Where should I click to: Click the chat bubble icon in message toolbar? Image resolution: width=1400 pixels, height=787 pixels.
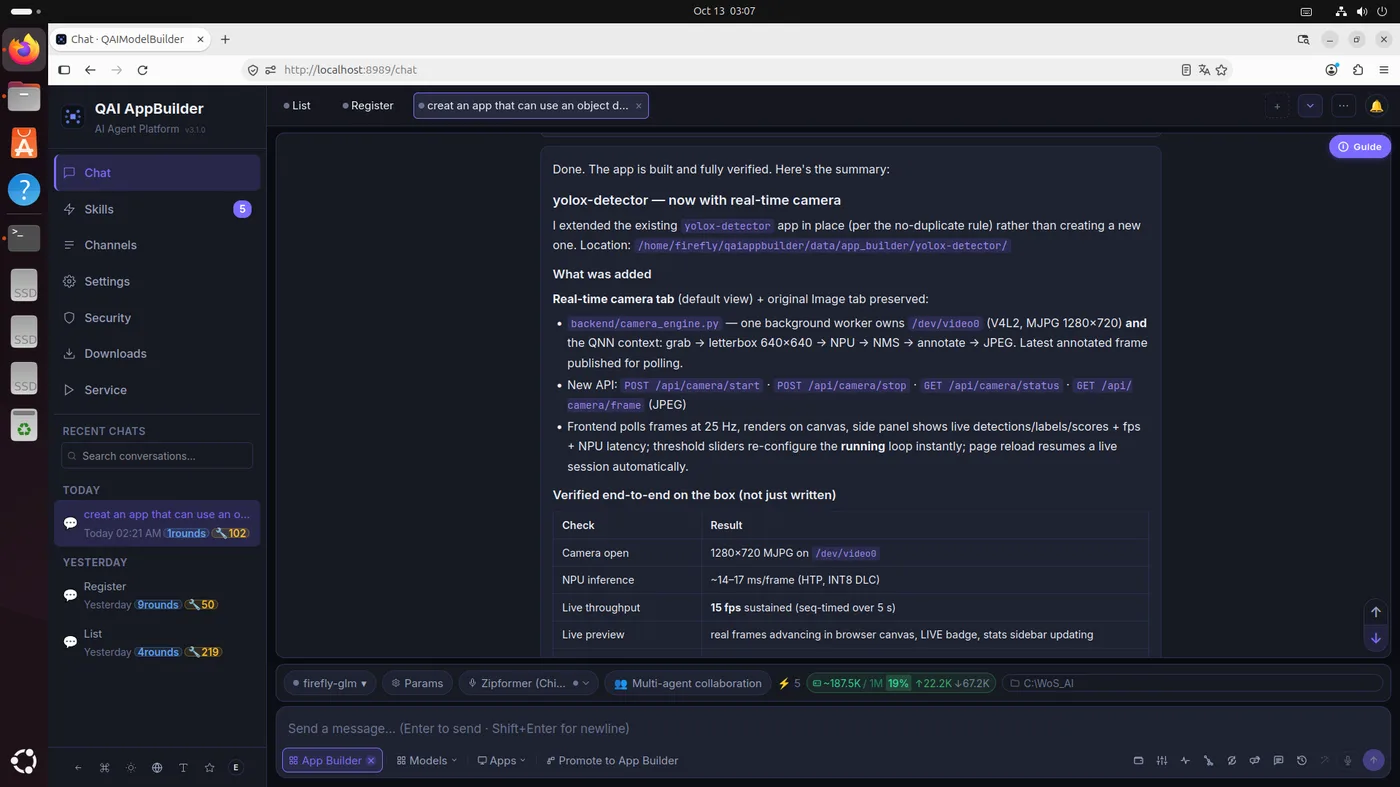coord(1278,760)
